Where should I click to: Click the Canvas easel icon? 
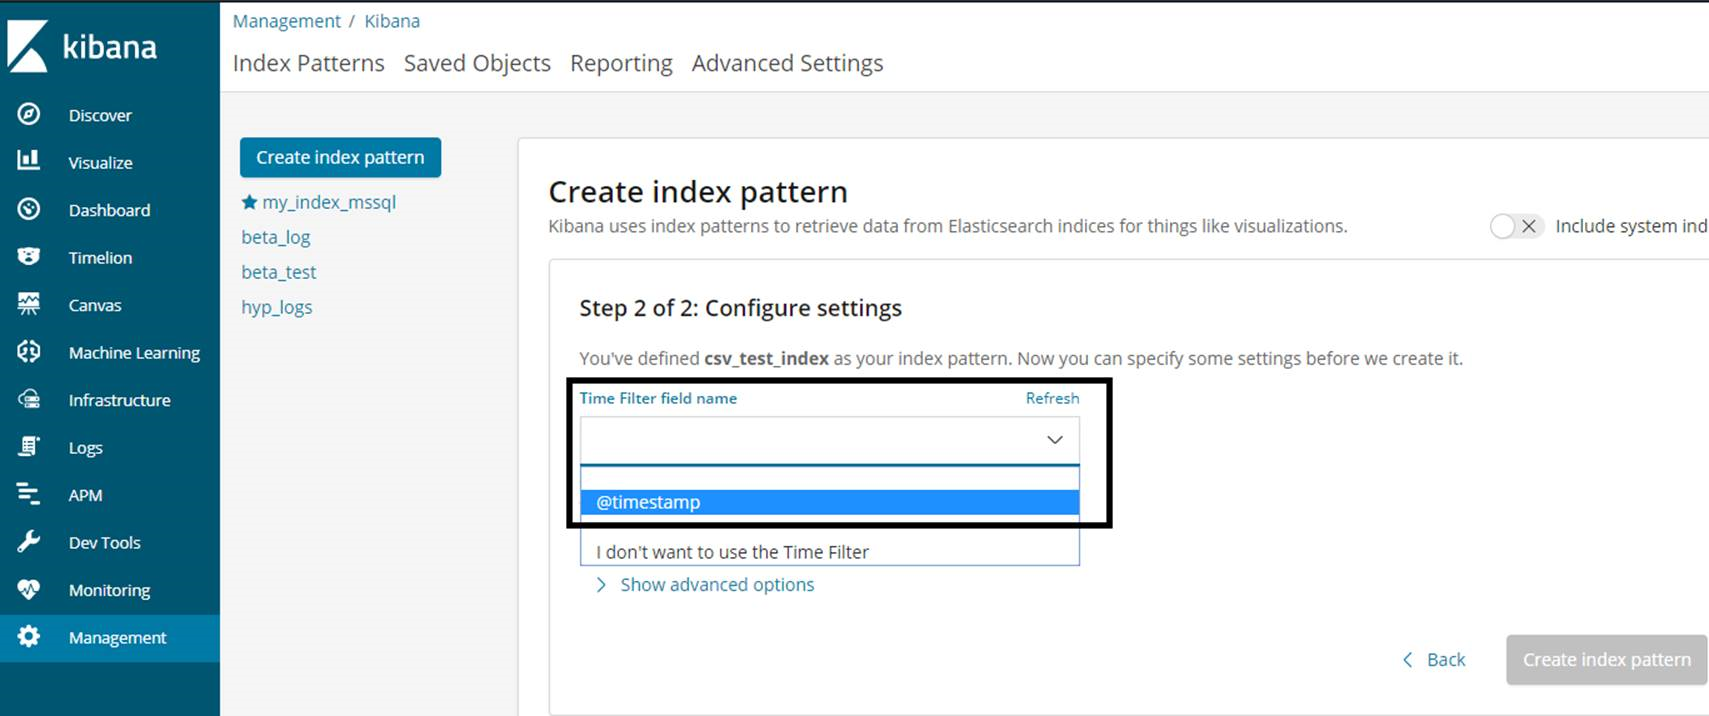point(29,304)
